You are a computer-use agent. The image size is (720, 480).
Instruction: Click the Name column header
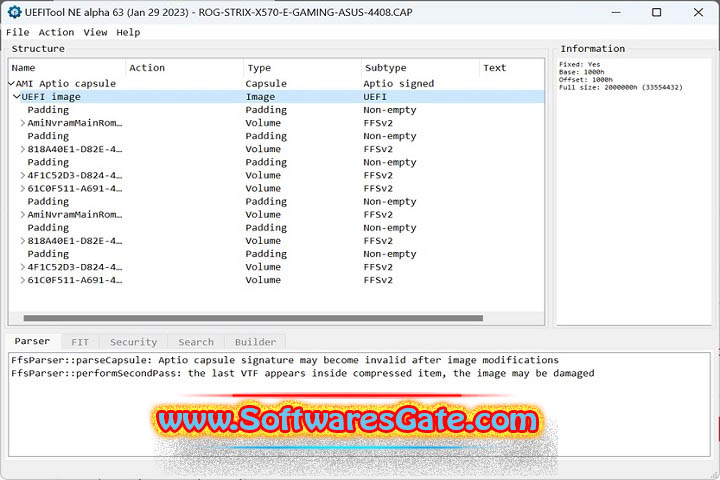pyautogui.click(x=67, y=68)
